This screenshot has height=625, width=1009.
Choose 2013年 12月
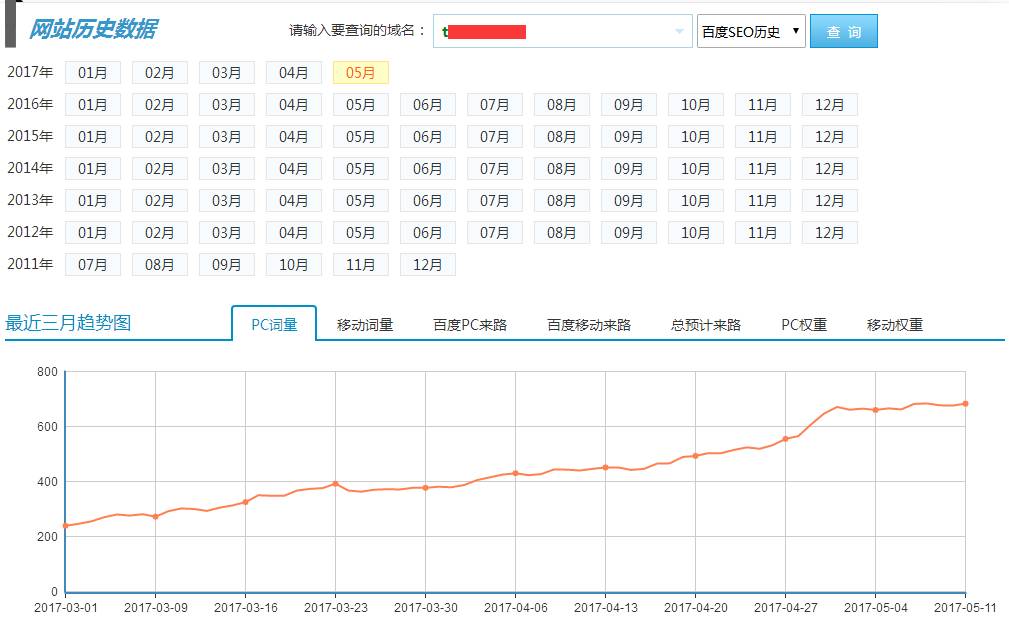829,201
